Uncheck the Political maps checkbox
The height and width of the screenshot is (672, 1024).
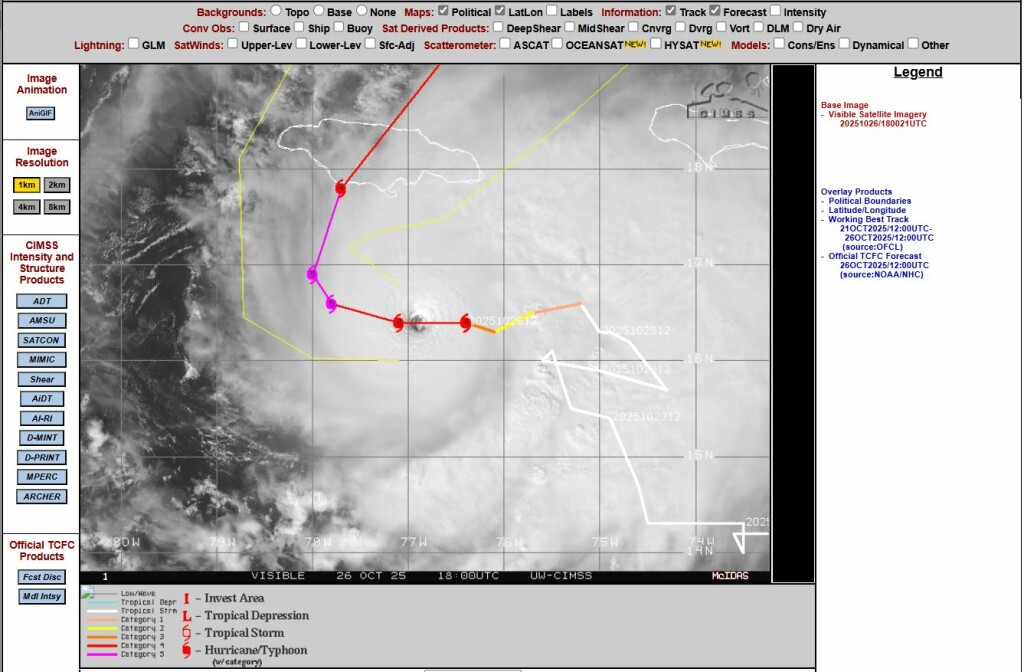[x=443, y=11]
